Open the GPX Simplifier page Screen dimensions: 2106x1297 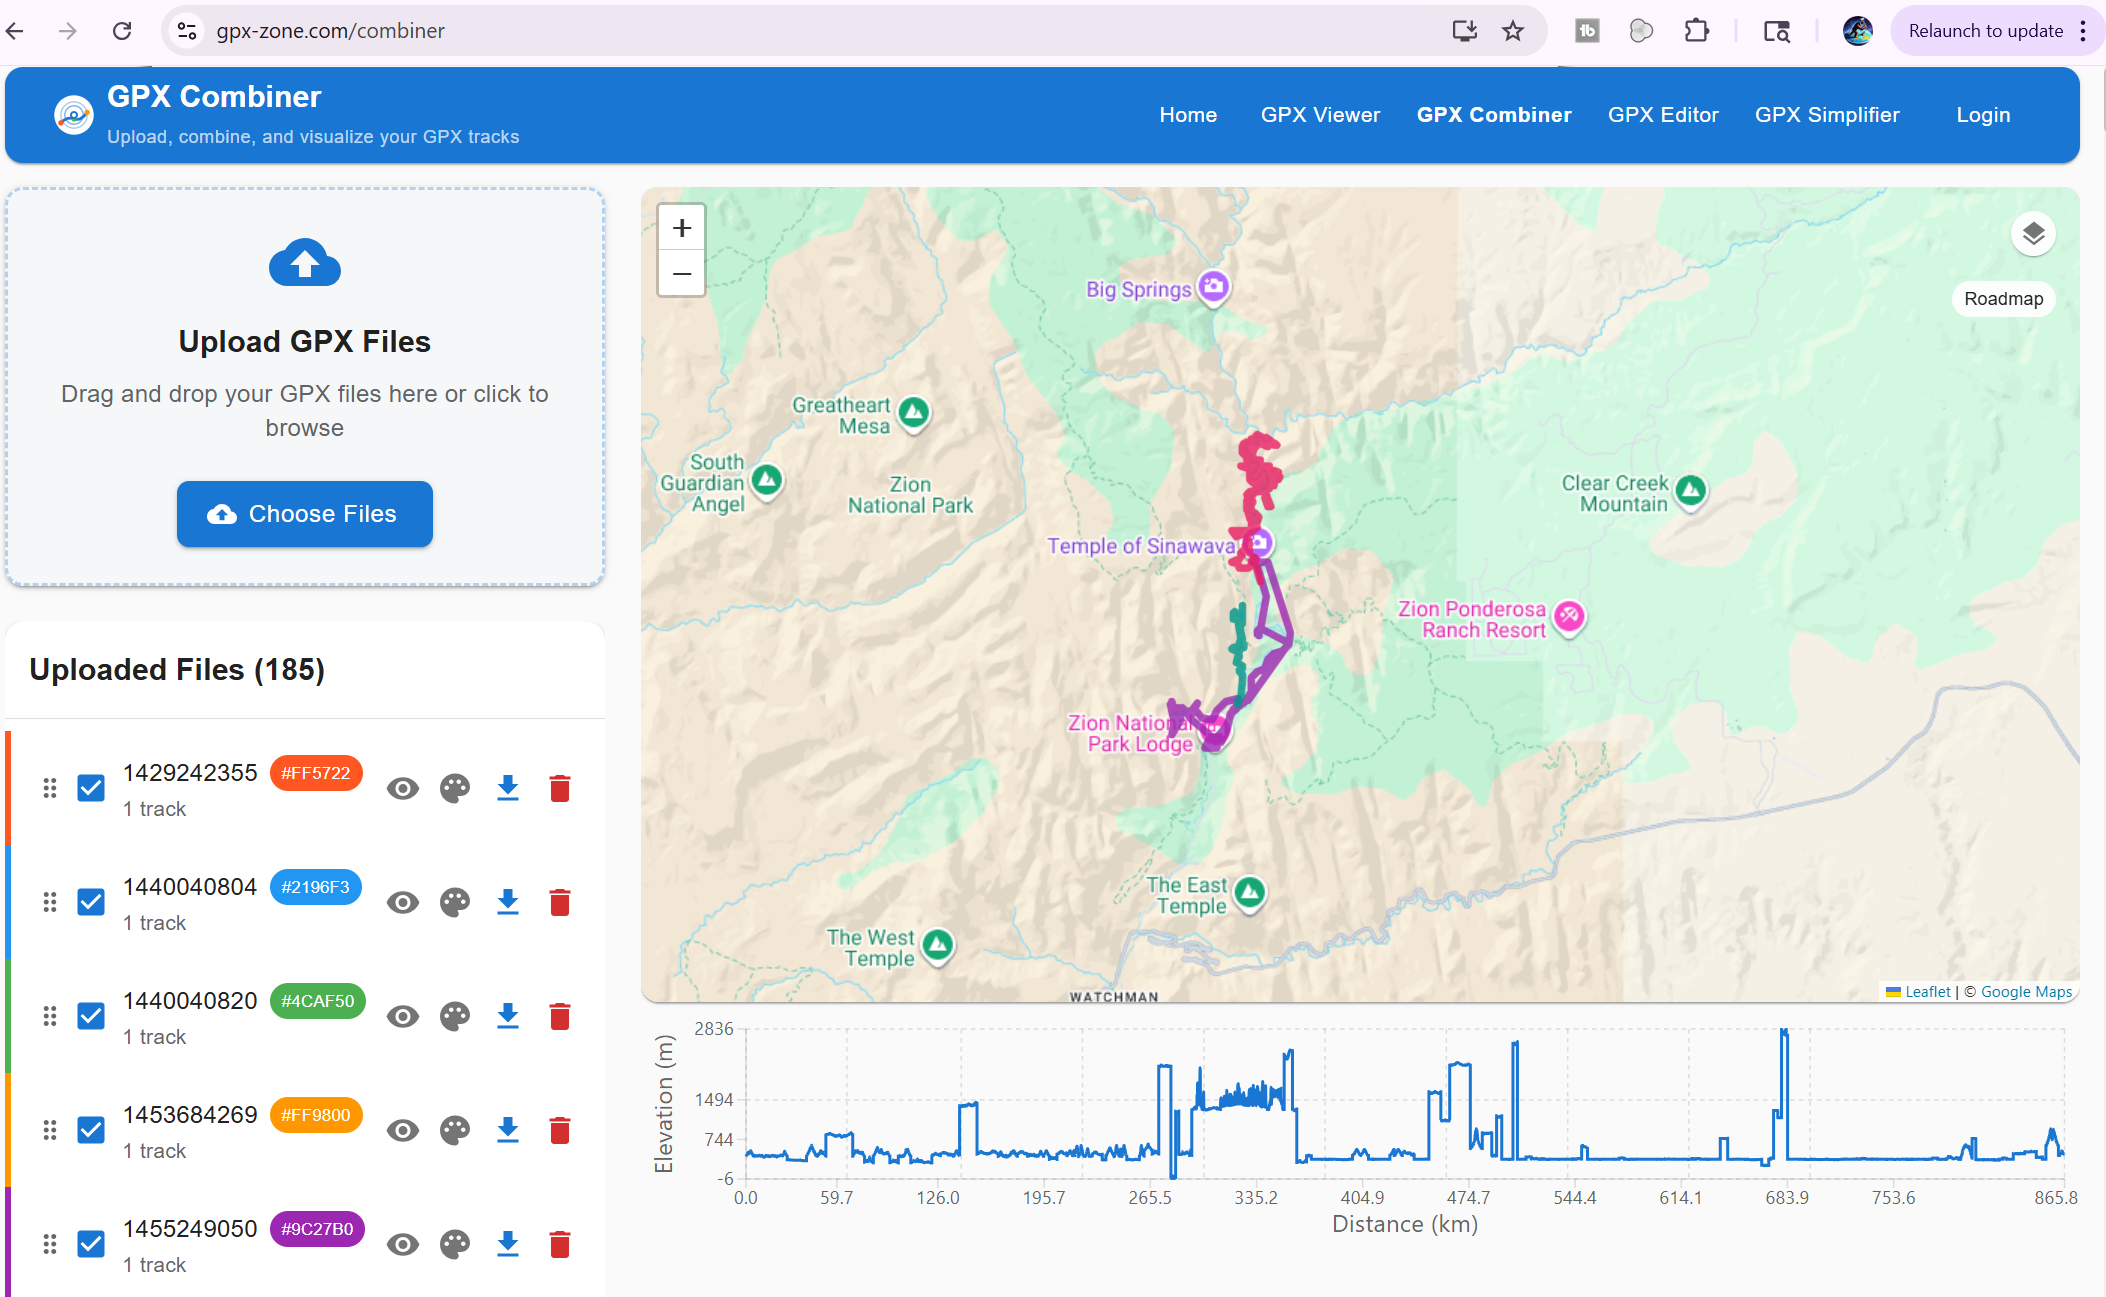coord(1827,115)
